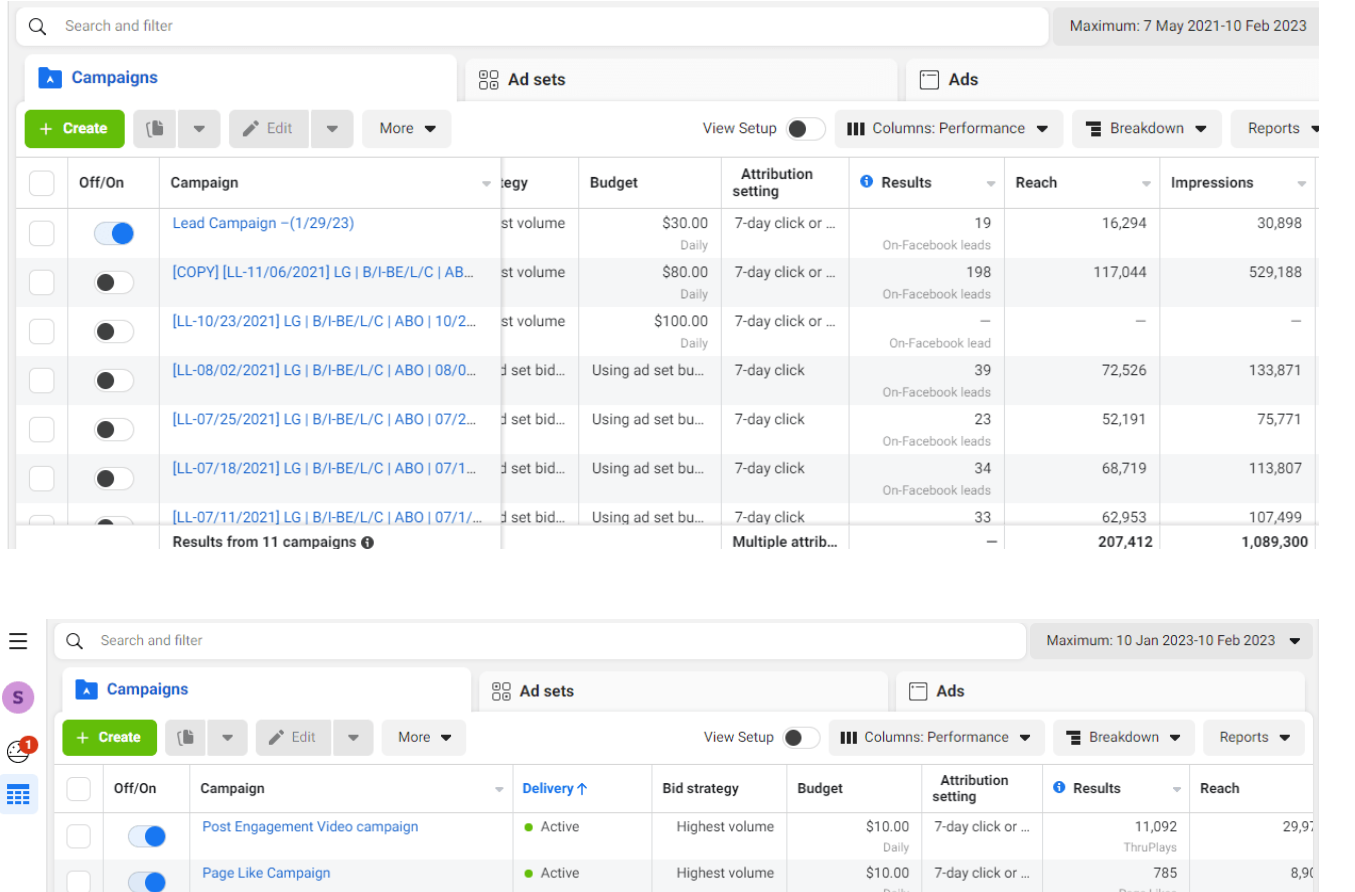
Task: Open the 10 Jan 2023-10 Feb 2023 date dropdown
Action: [1170, 641]
